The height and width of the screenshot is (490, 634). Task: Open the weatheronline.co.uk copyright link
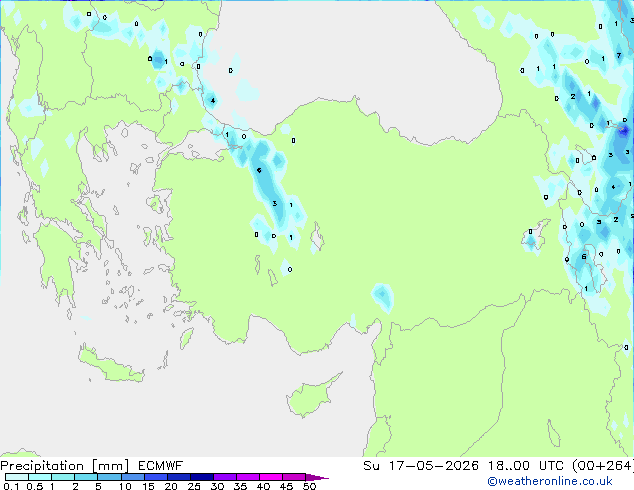click(x=550, y=481)
